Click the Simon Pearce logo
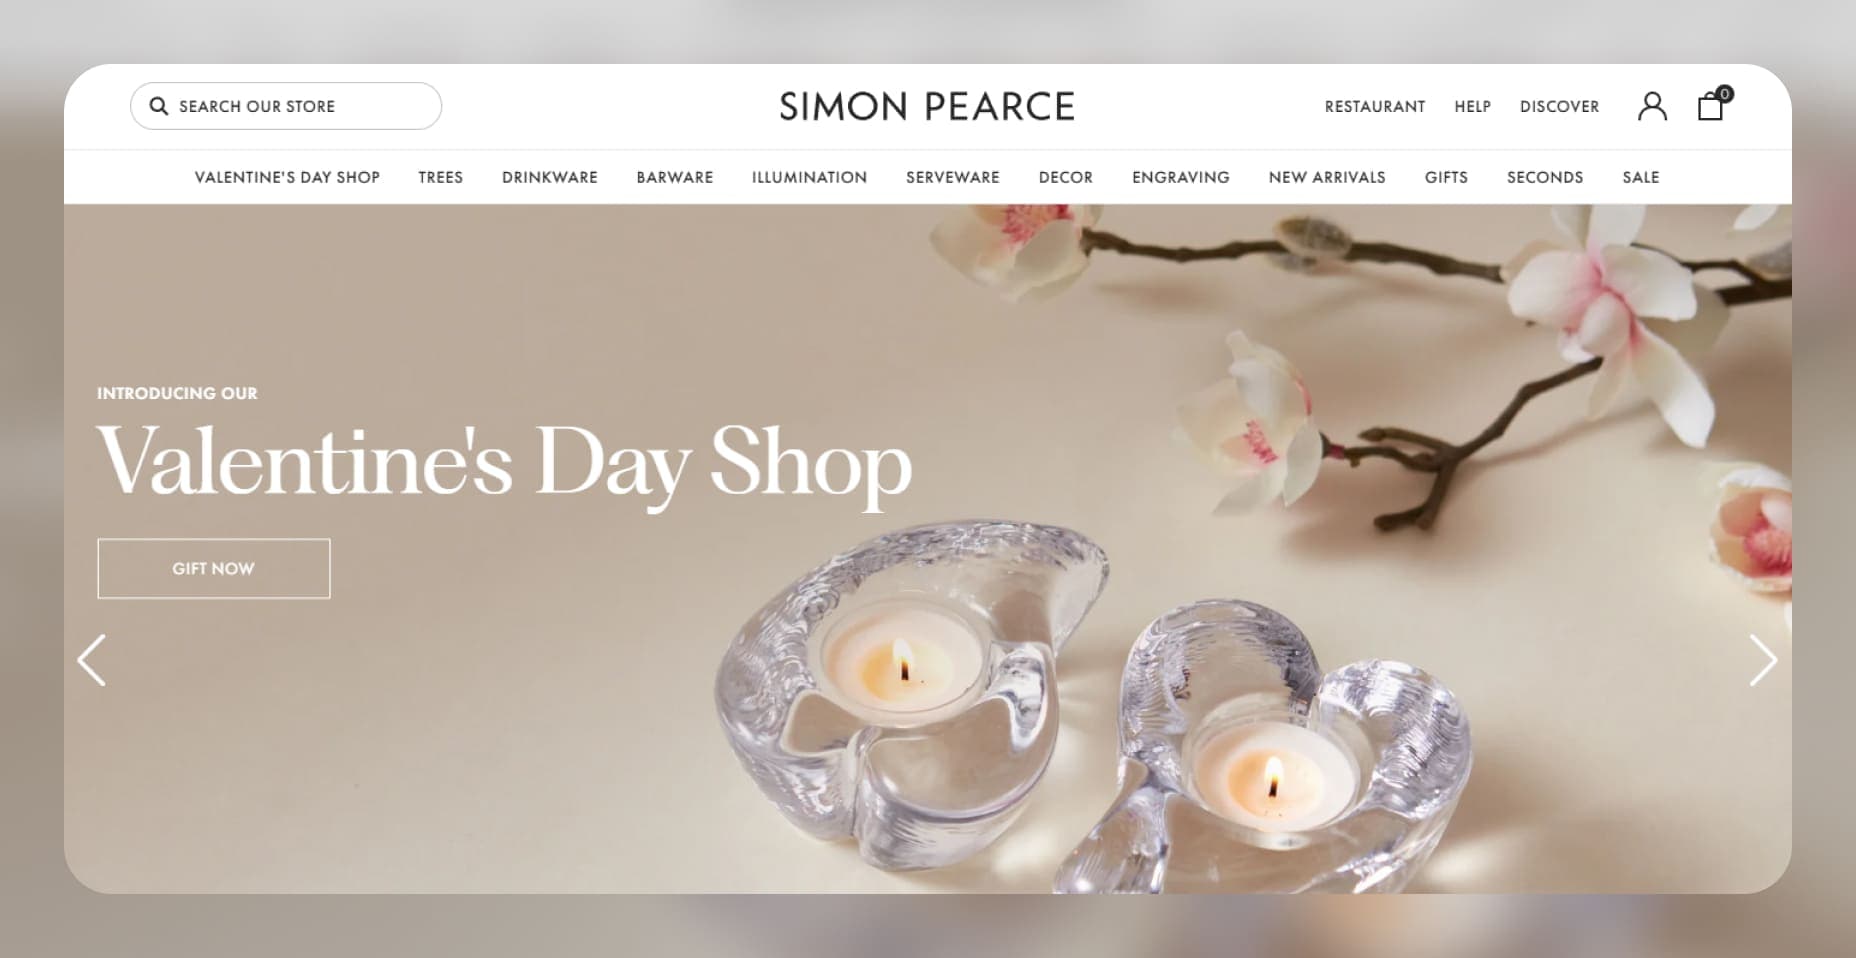Image resolution: width=1856 pixels, height=958 pixels. click(x=927, y=106)
